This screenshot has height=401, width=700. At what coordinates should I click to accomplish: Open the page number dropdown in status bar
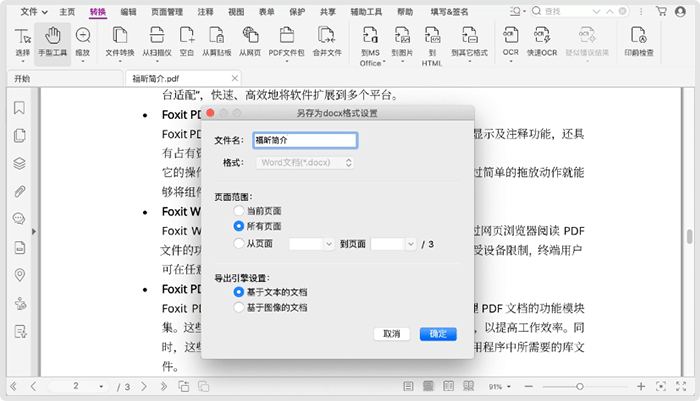[101, 386]
